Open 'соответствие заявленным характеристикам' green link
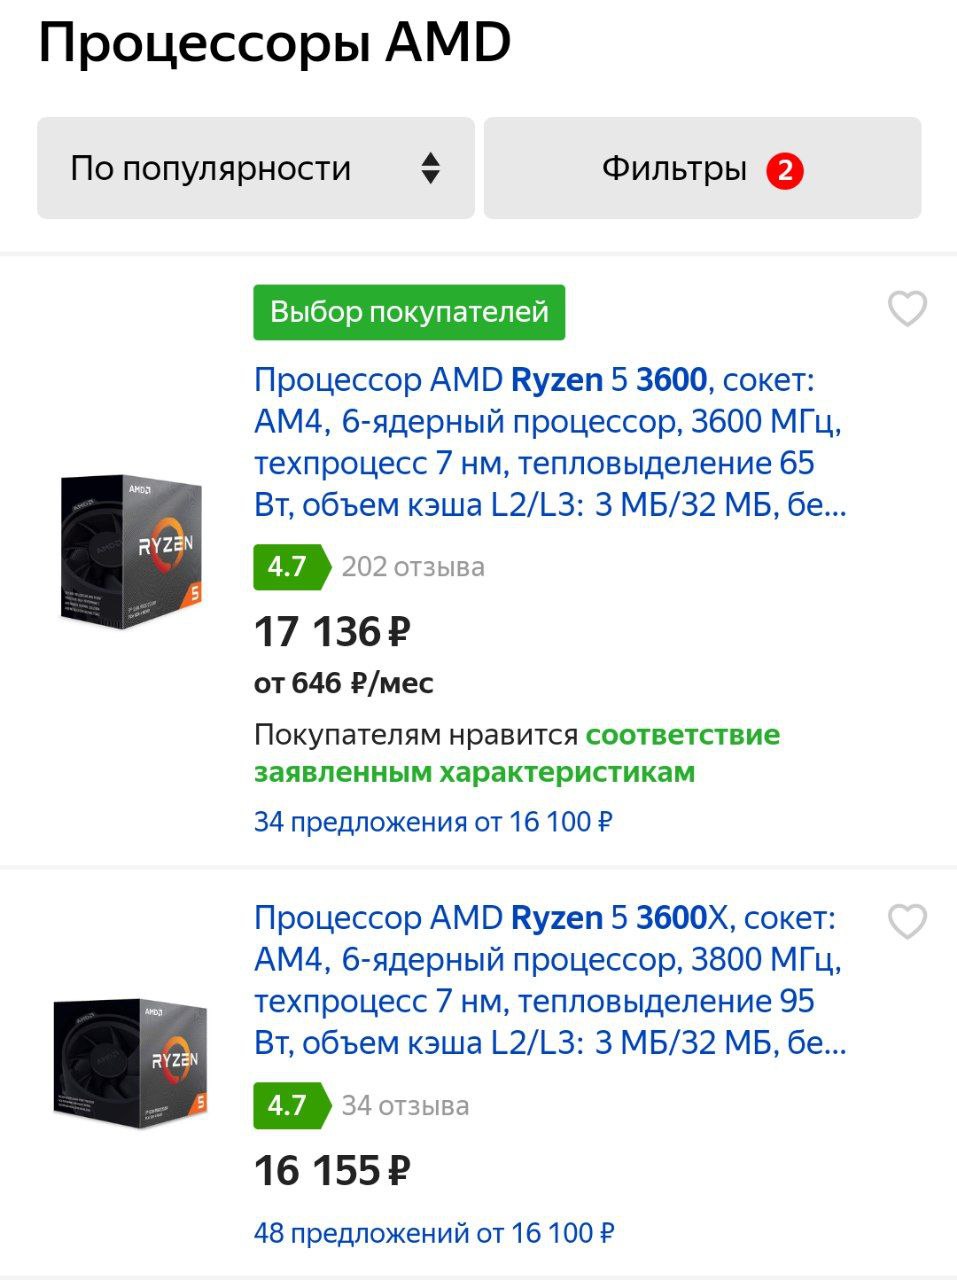Image resolution: width=957 pixels, height=1280 pixels. coord(516,754)
